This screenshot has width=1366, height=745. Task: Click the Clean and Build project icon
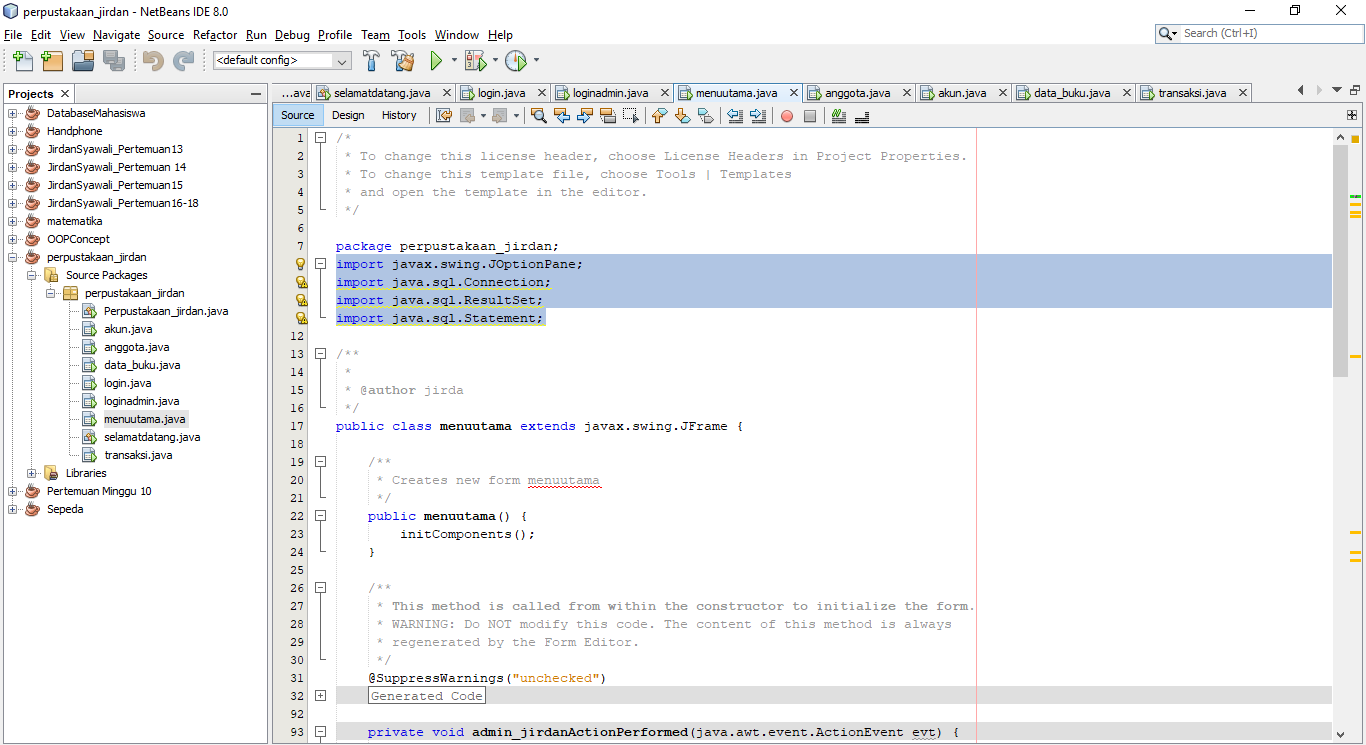click(x=404, y=60)
